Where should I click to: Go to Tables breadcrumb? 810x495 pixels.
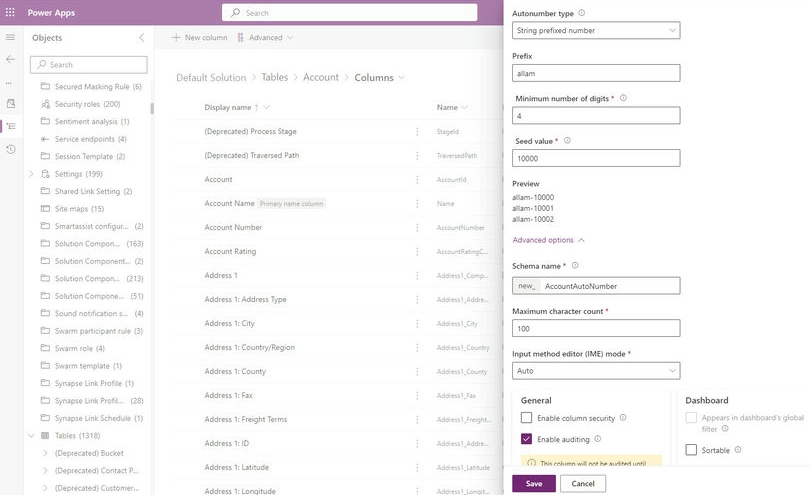click(274, 78)
